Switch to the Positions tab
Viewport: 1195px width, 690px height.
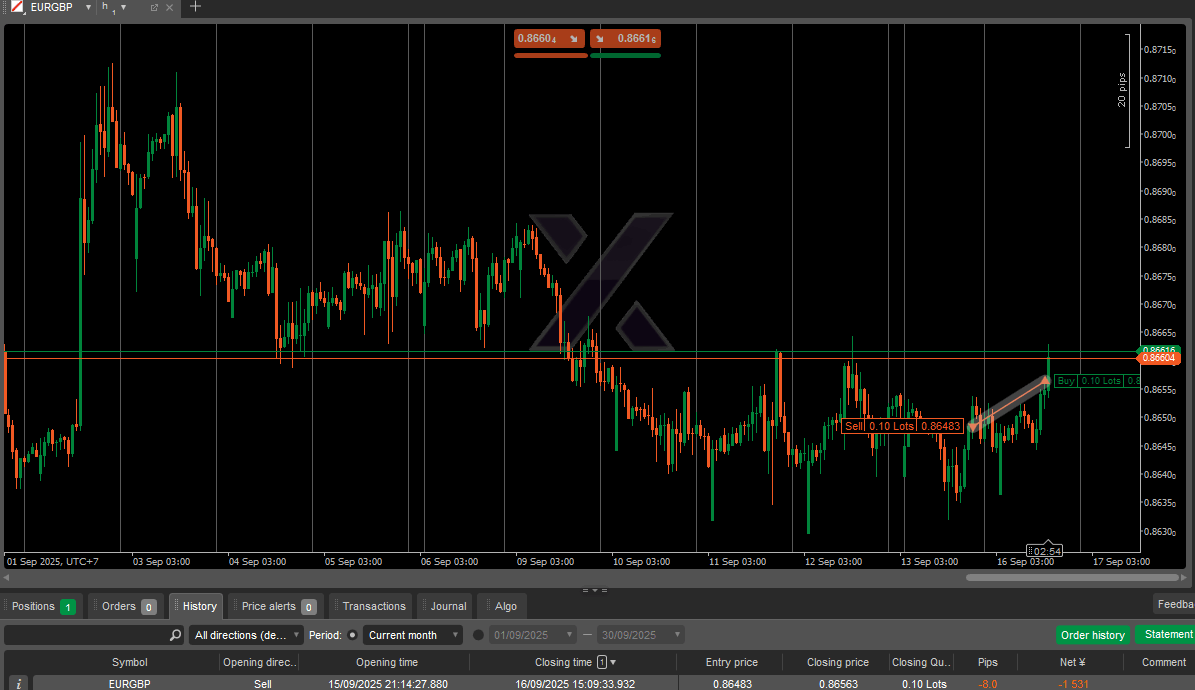(42, 606)
